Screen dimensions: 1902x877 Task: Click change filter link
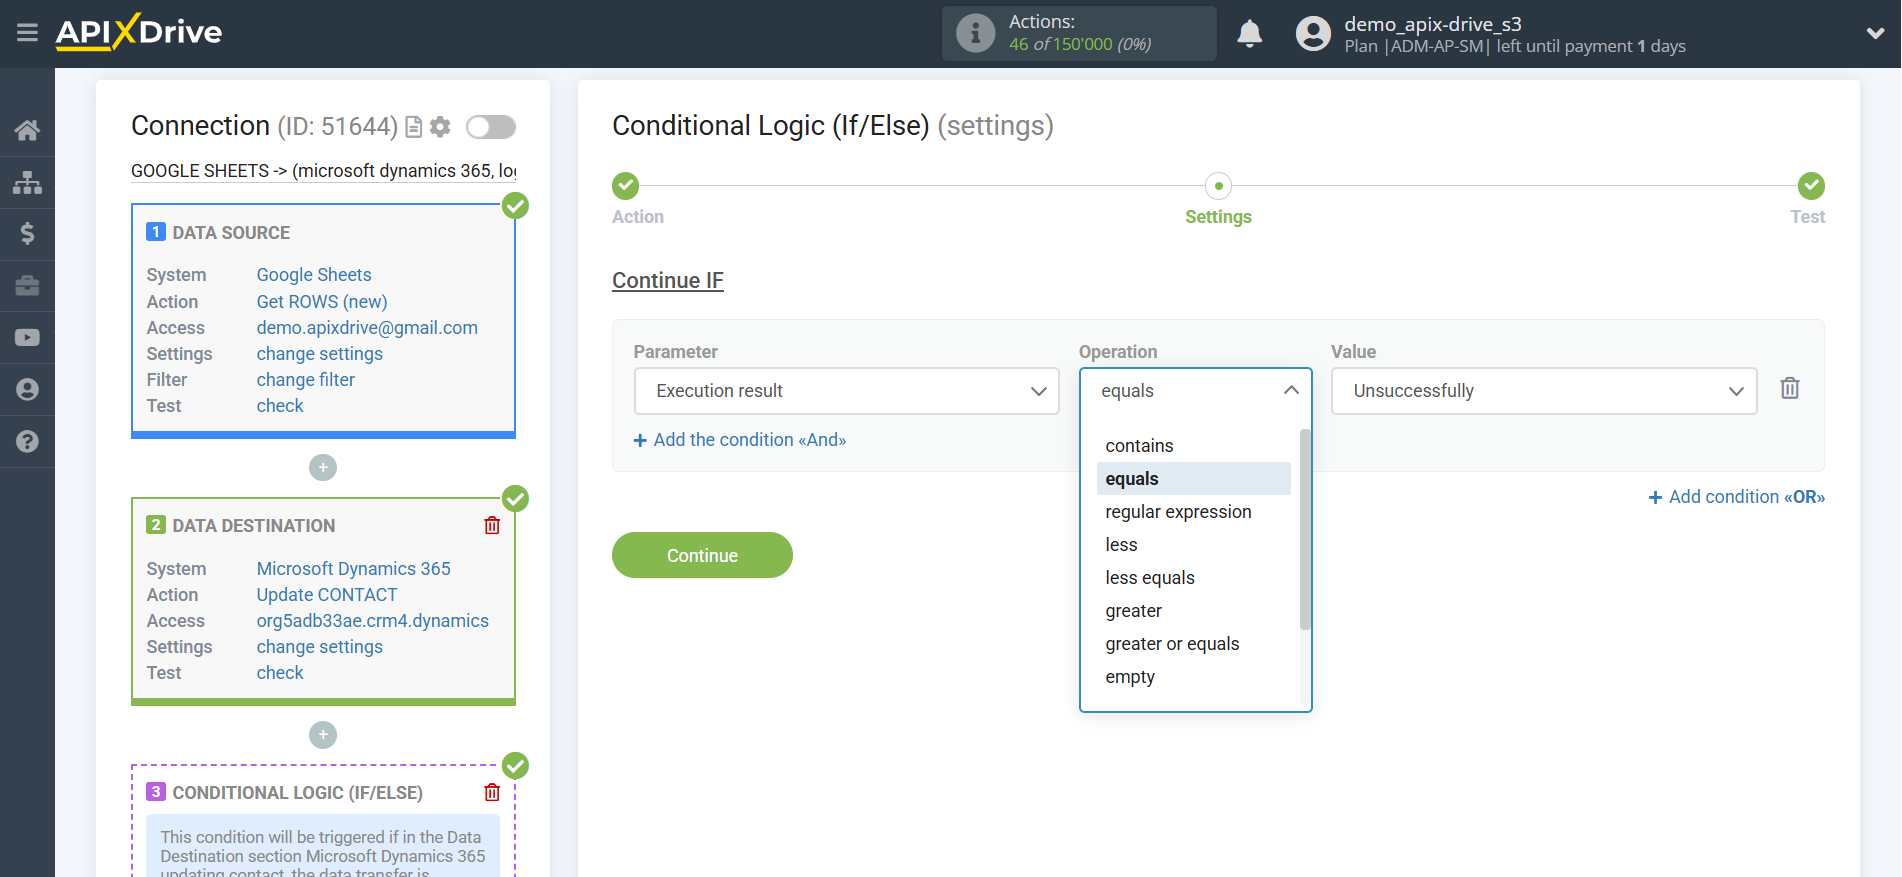pos(306,380)
